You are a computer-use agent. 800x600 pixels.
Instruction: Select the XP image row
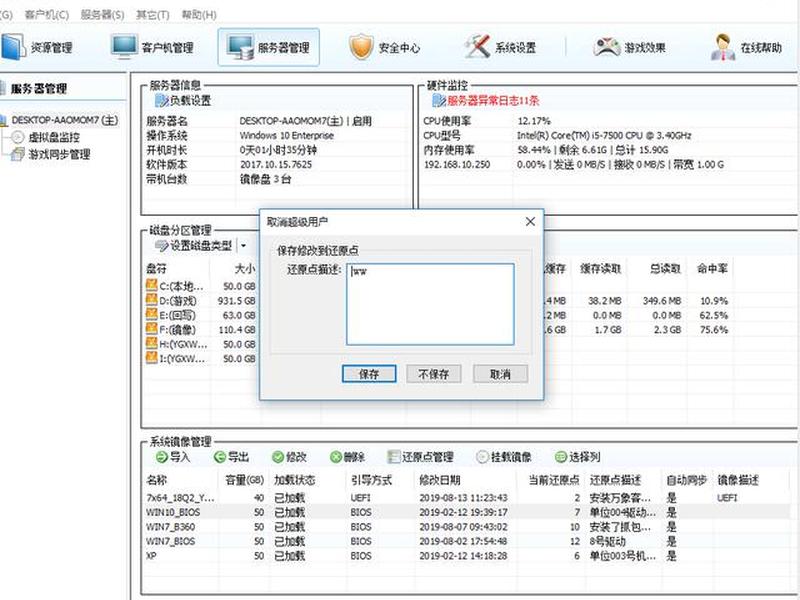click(467, 556)
